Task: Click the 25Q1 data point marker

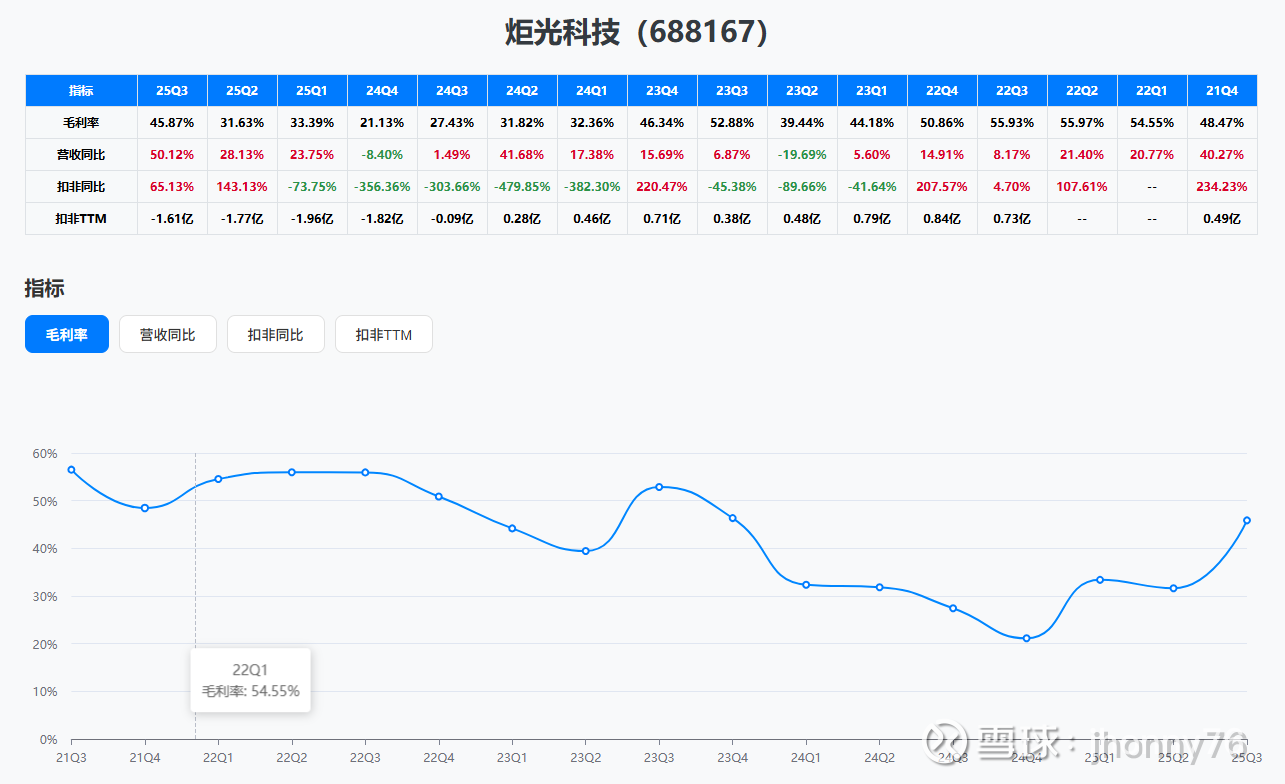Action: [1100, 580]
